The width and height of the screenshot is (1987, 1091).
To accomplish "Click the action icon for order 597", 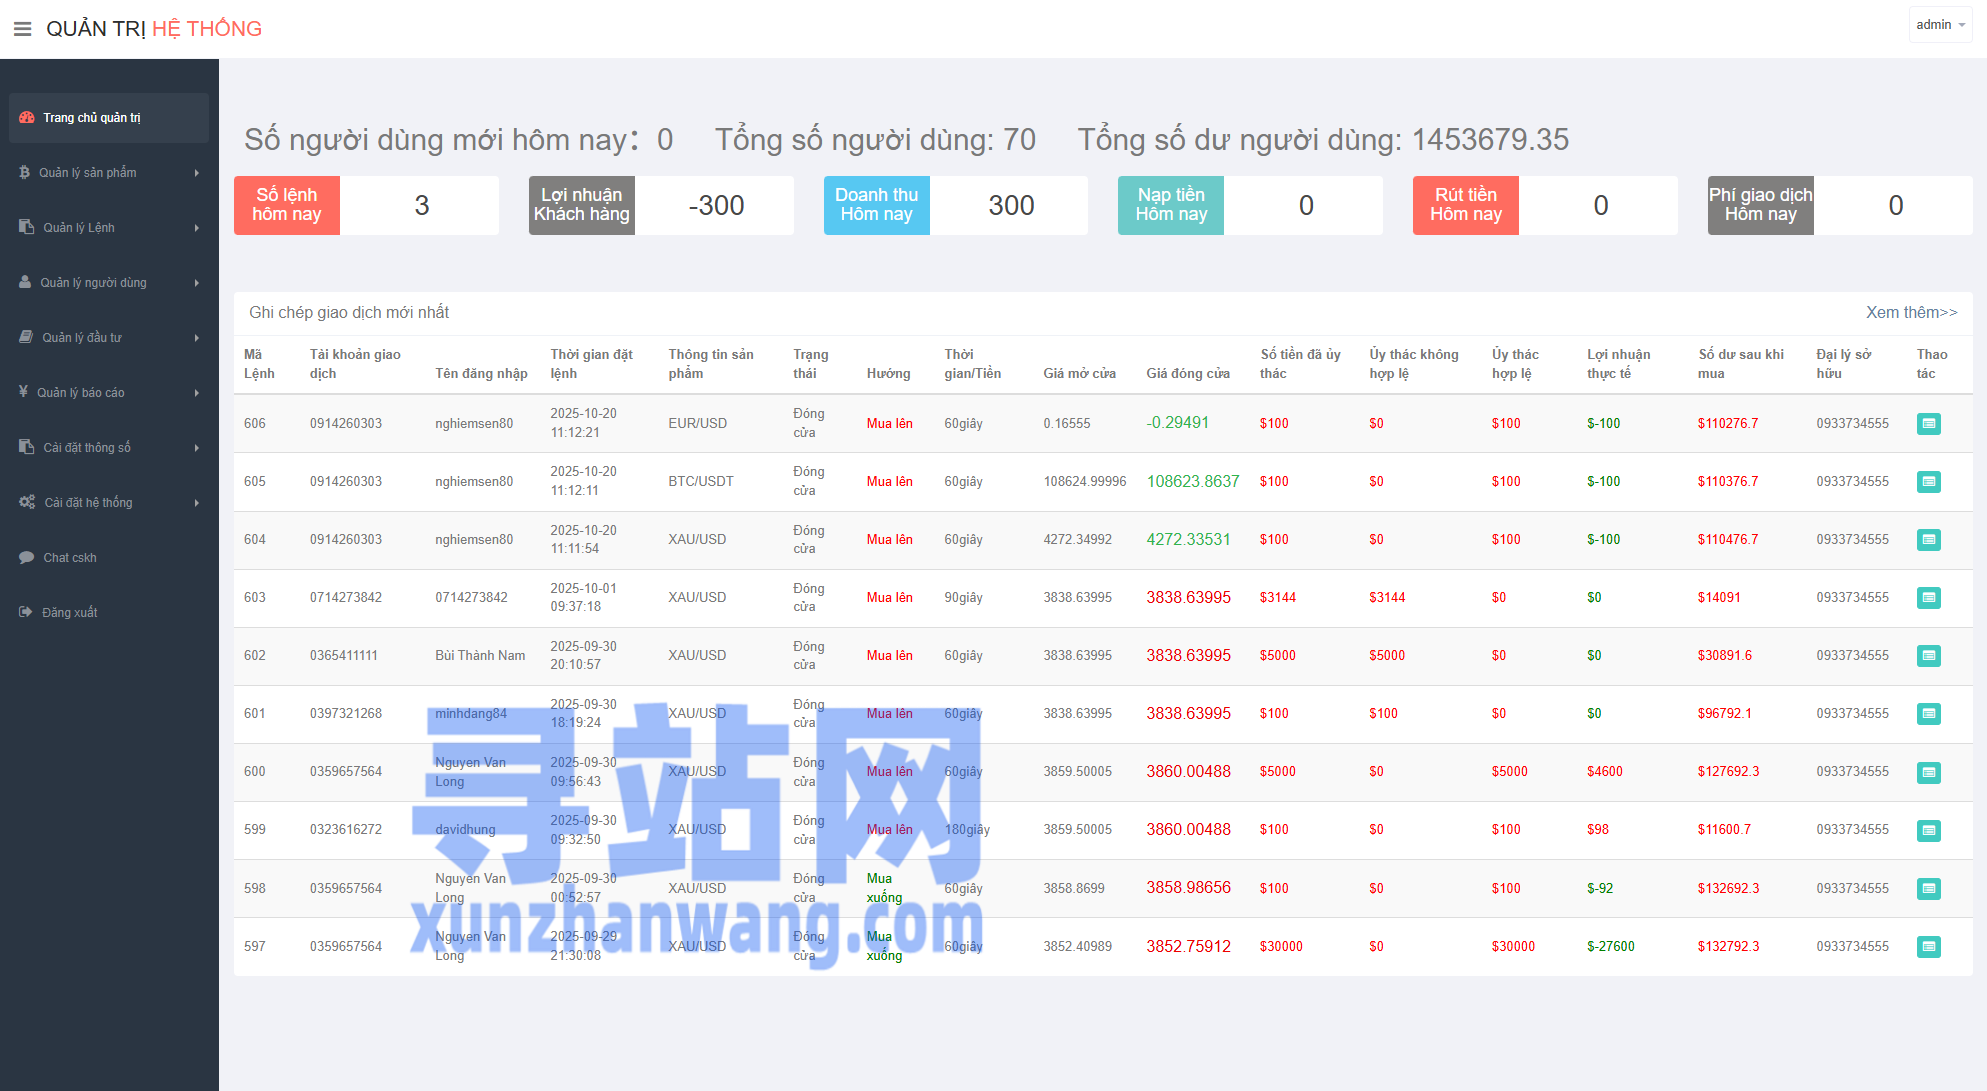I will (x=1928, y=947).
